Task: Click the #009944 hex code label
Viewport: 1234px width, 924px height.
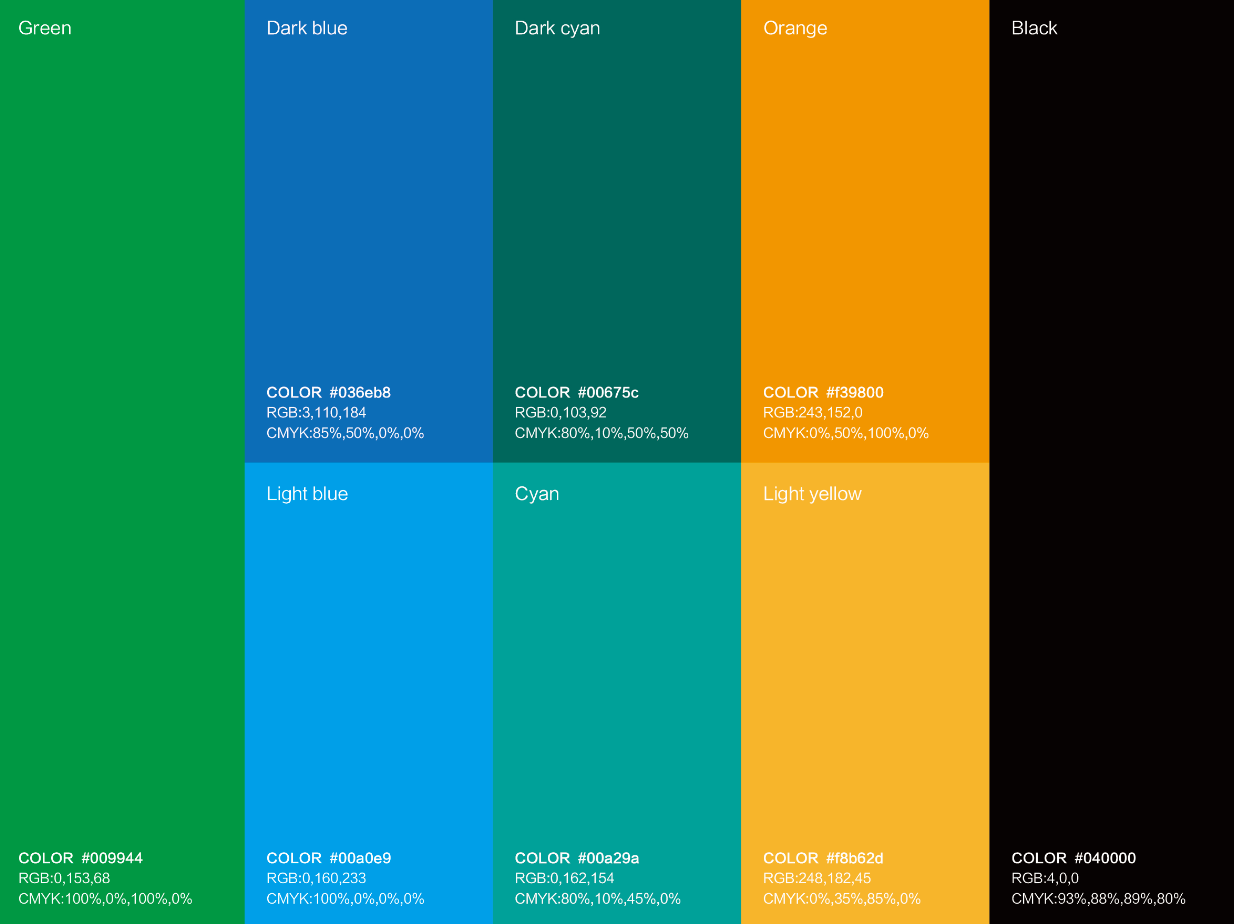Action: [x=111, y=858]
